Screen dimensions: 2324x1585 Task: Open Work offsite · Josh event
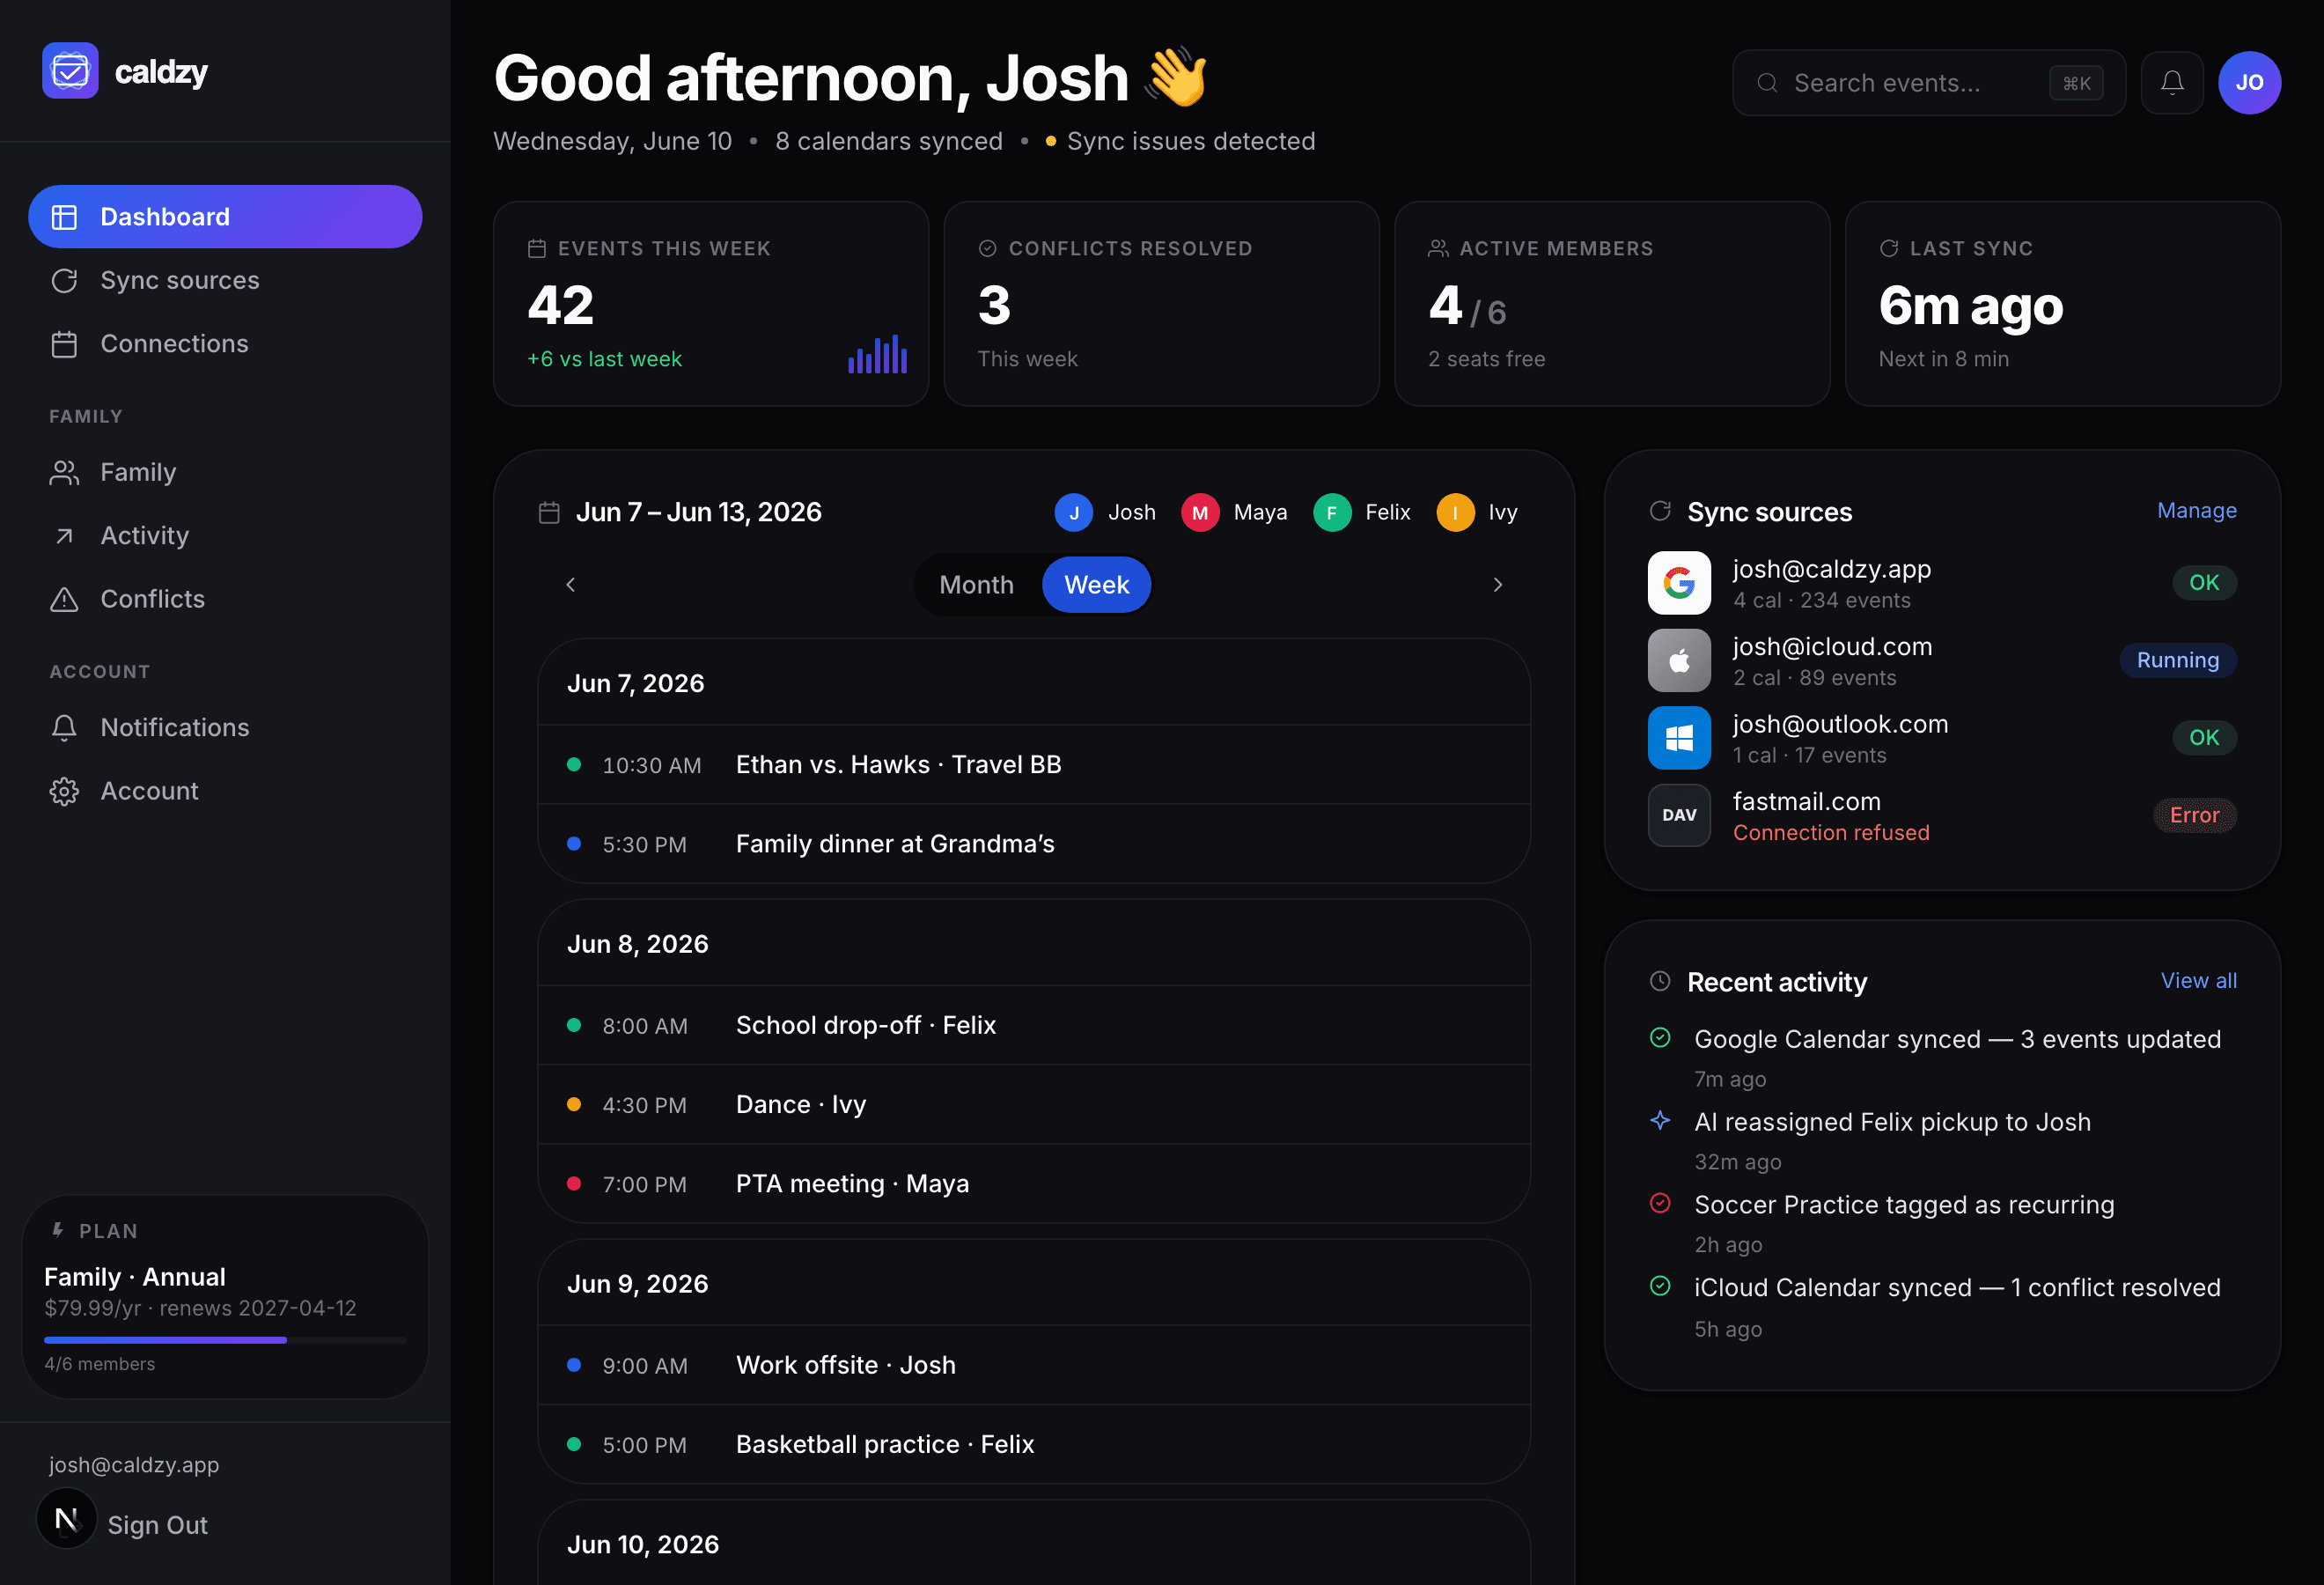coord(1034,1365)
